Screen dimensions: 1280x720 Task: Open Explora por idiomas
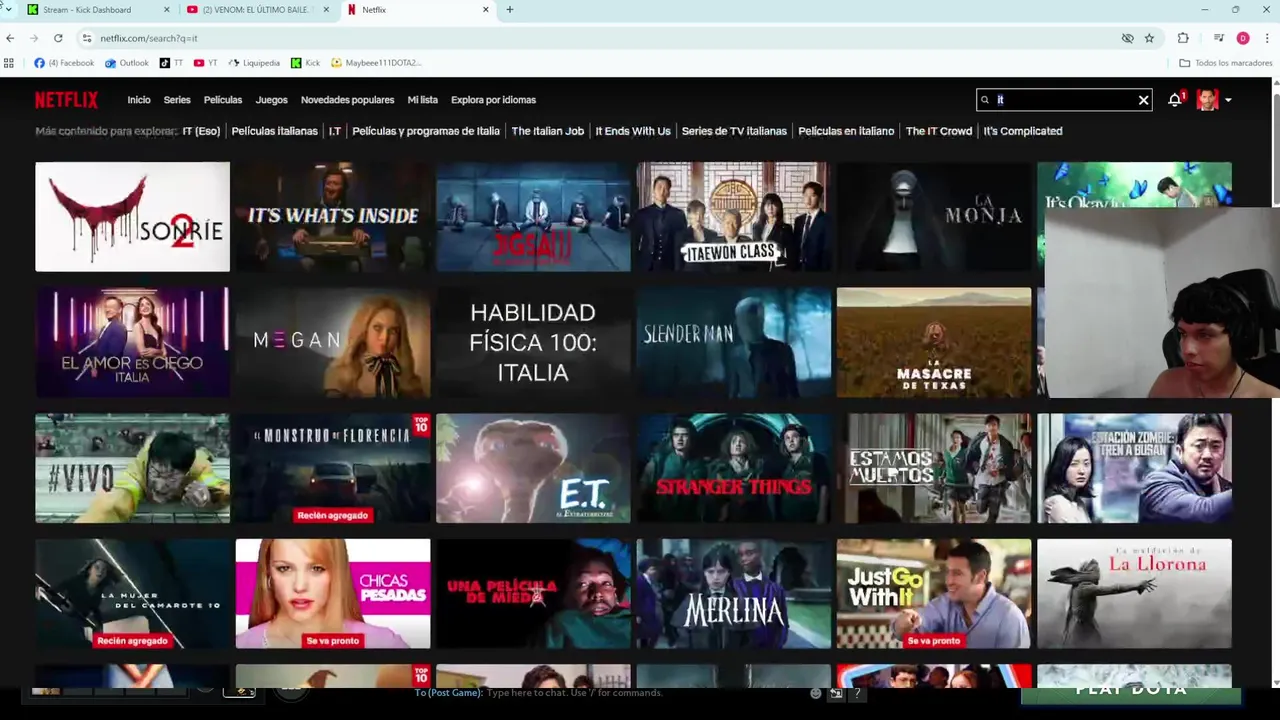point(493,100)
